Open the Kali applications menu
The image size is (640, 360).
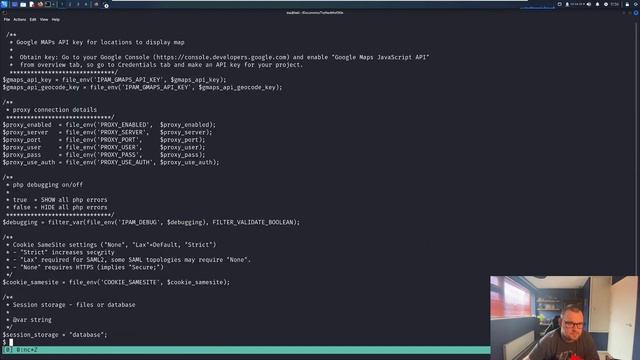point(4,4)
